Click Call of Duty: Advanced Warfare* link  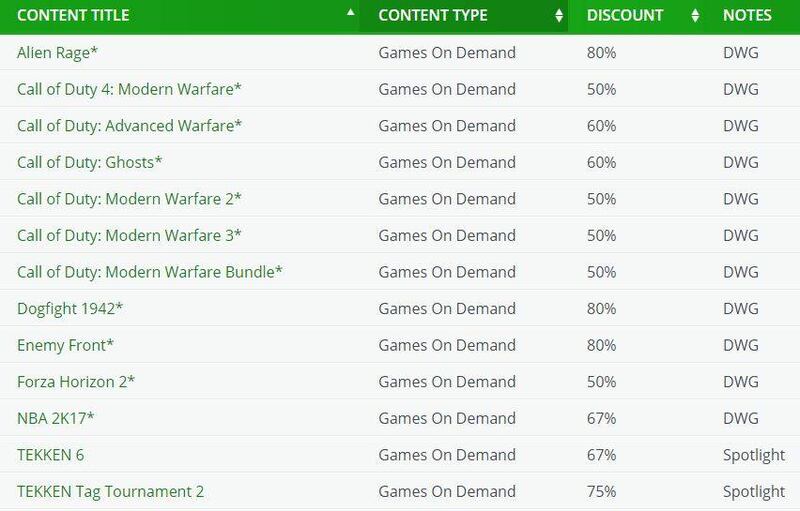point(129,126)
